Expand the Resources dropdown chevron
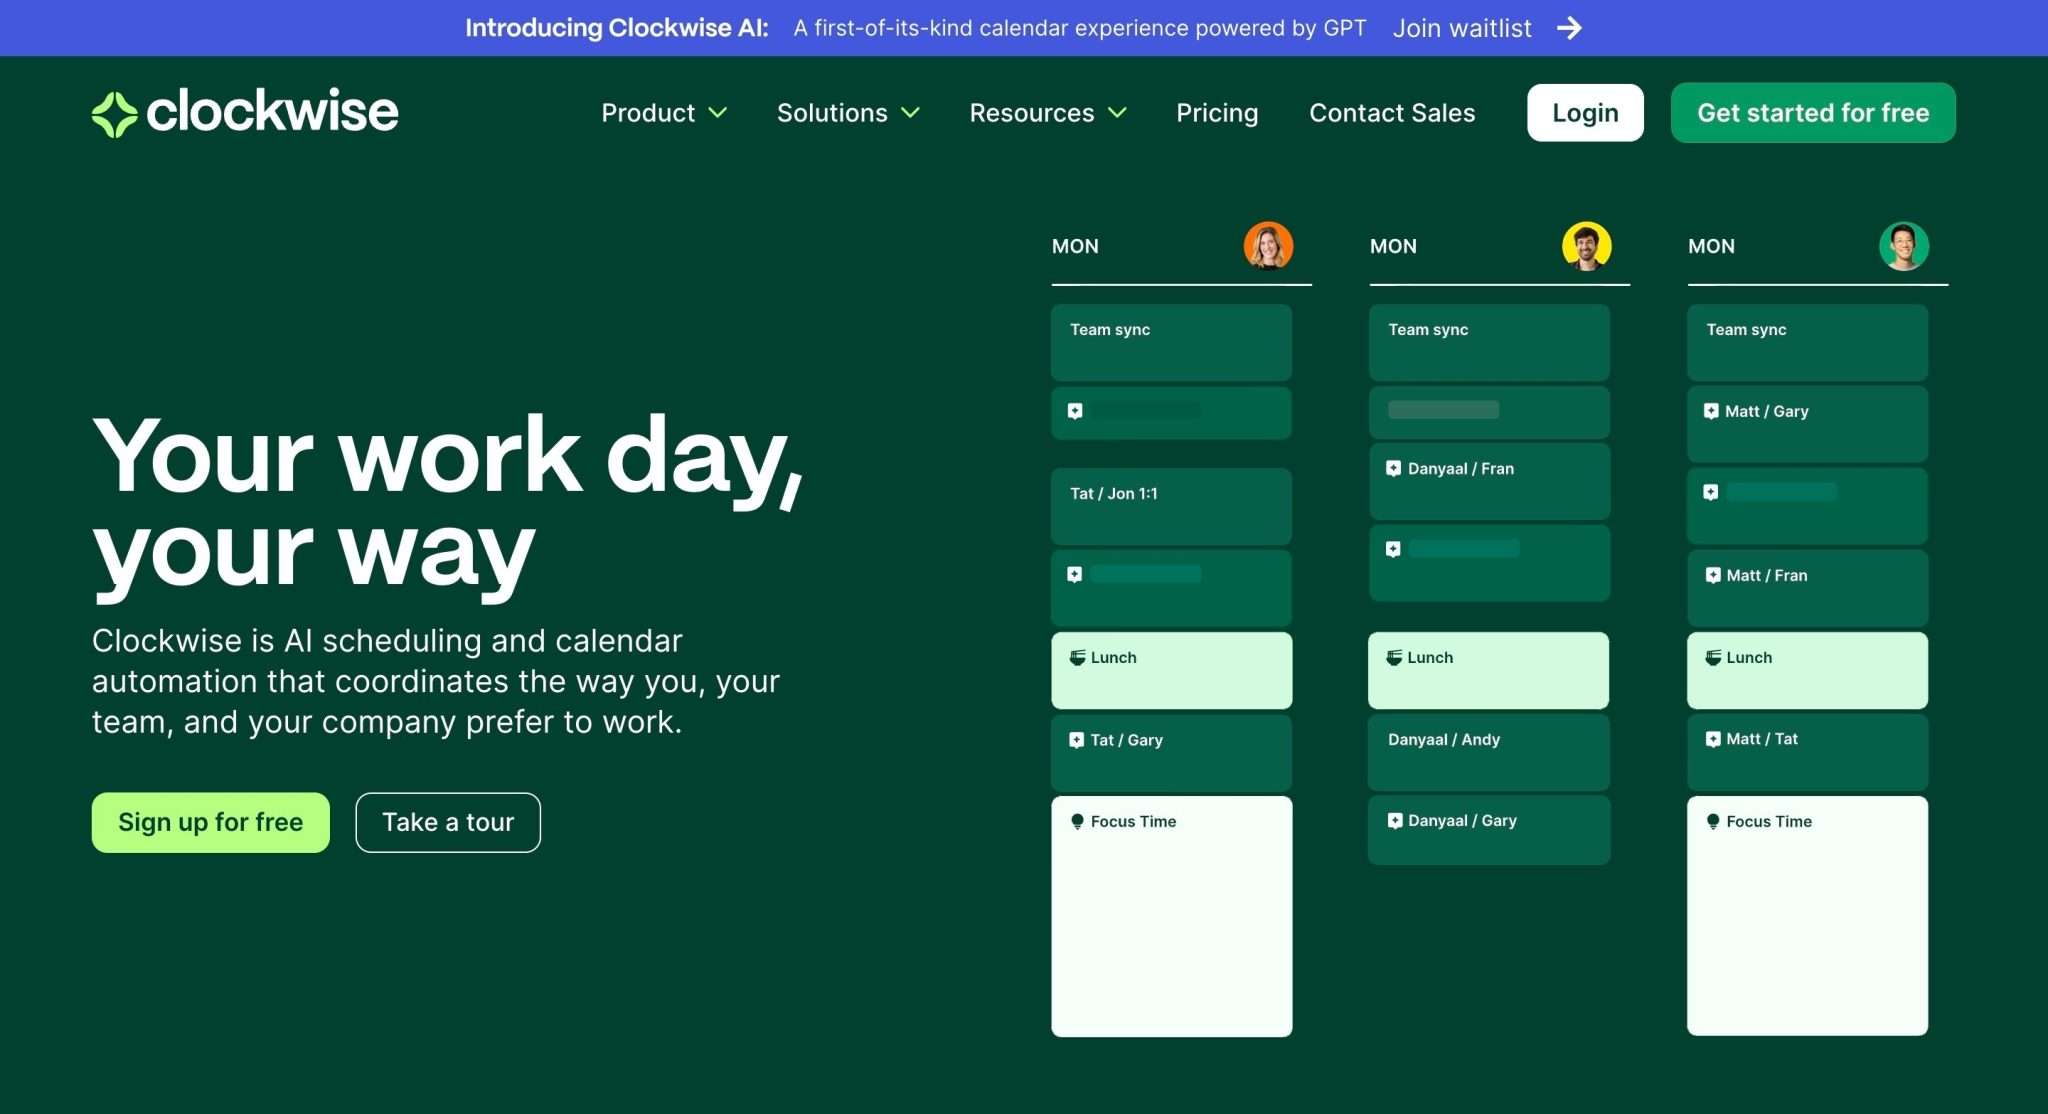Viewport: 2048px width, 1114px height. [x=1117, y=113]
